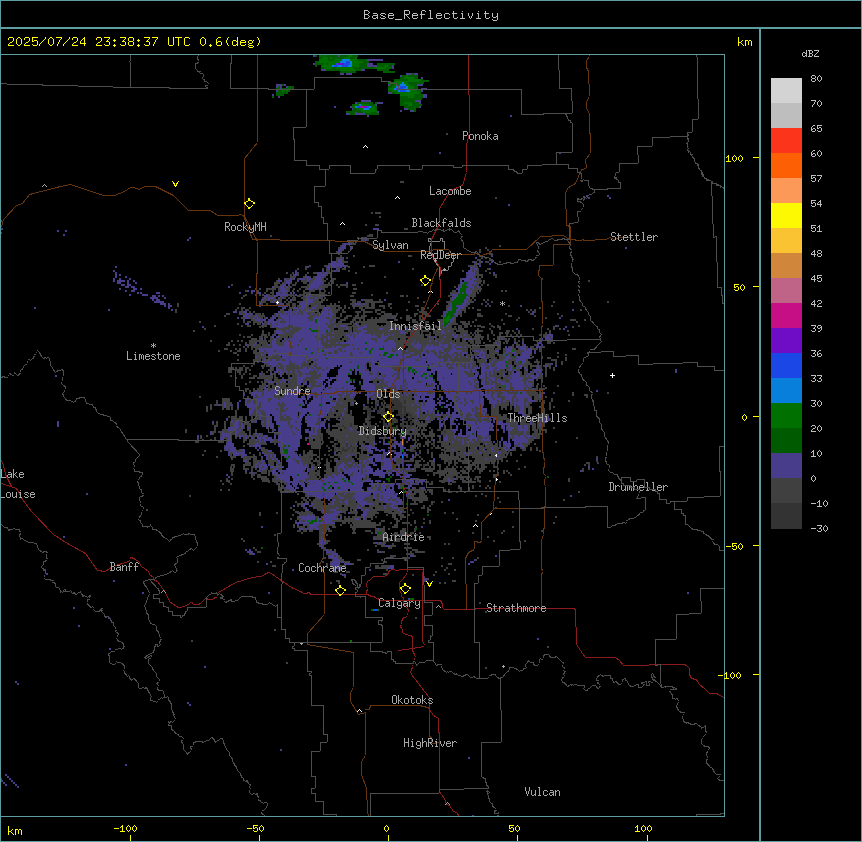Pick the lightest gray 70-80 dBZ swatch
Image resolution: width=862 pixels, height=842 pixels.
coord(786,91)
